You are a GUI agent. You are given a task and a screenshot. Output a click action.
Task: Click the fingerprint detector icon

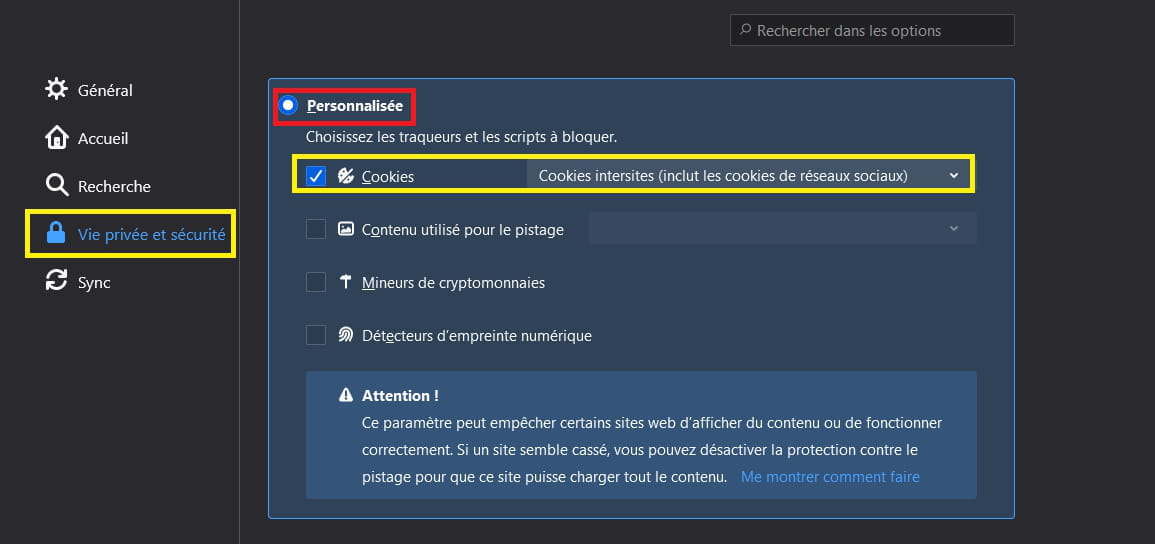[x=345, y=335]
